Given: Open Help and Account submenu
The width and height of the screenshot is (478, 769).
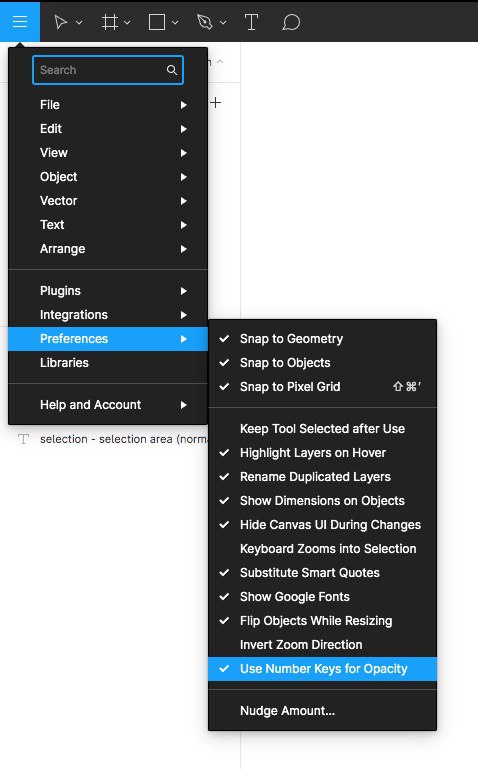Looking at the screenshot, I should [108, 405].
